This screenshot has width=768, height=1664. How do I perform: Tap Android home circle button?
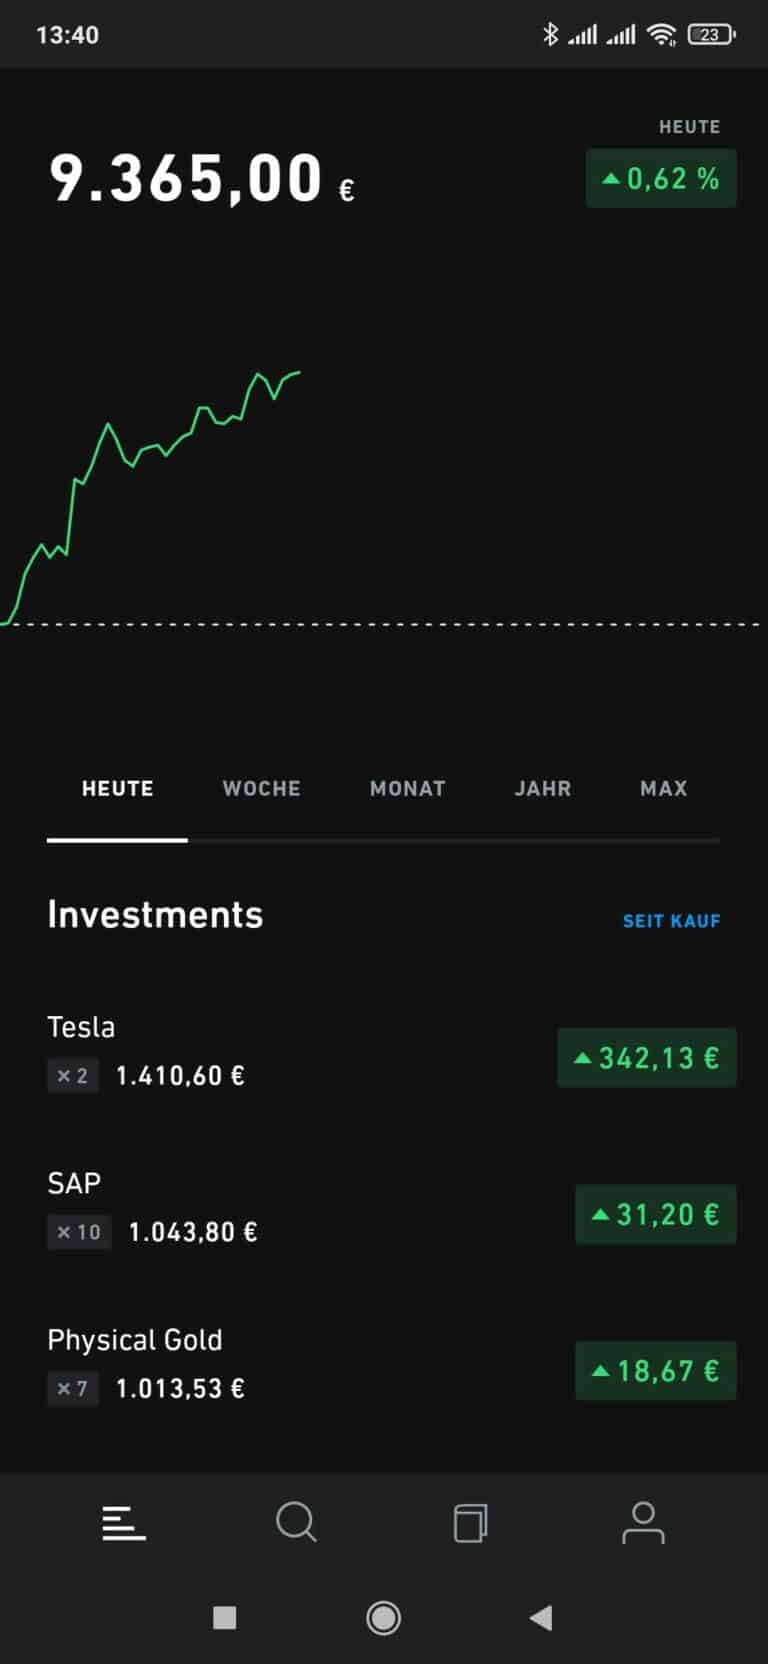[x=383, y=1617]
